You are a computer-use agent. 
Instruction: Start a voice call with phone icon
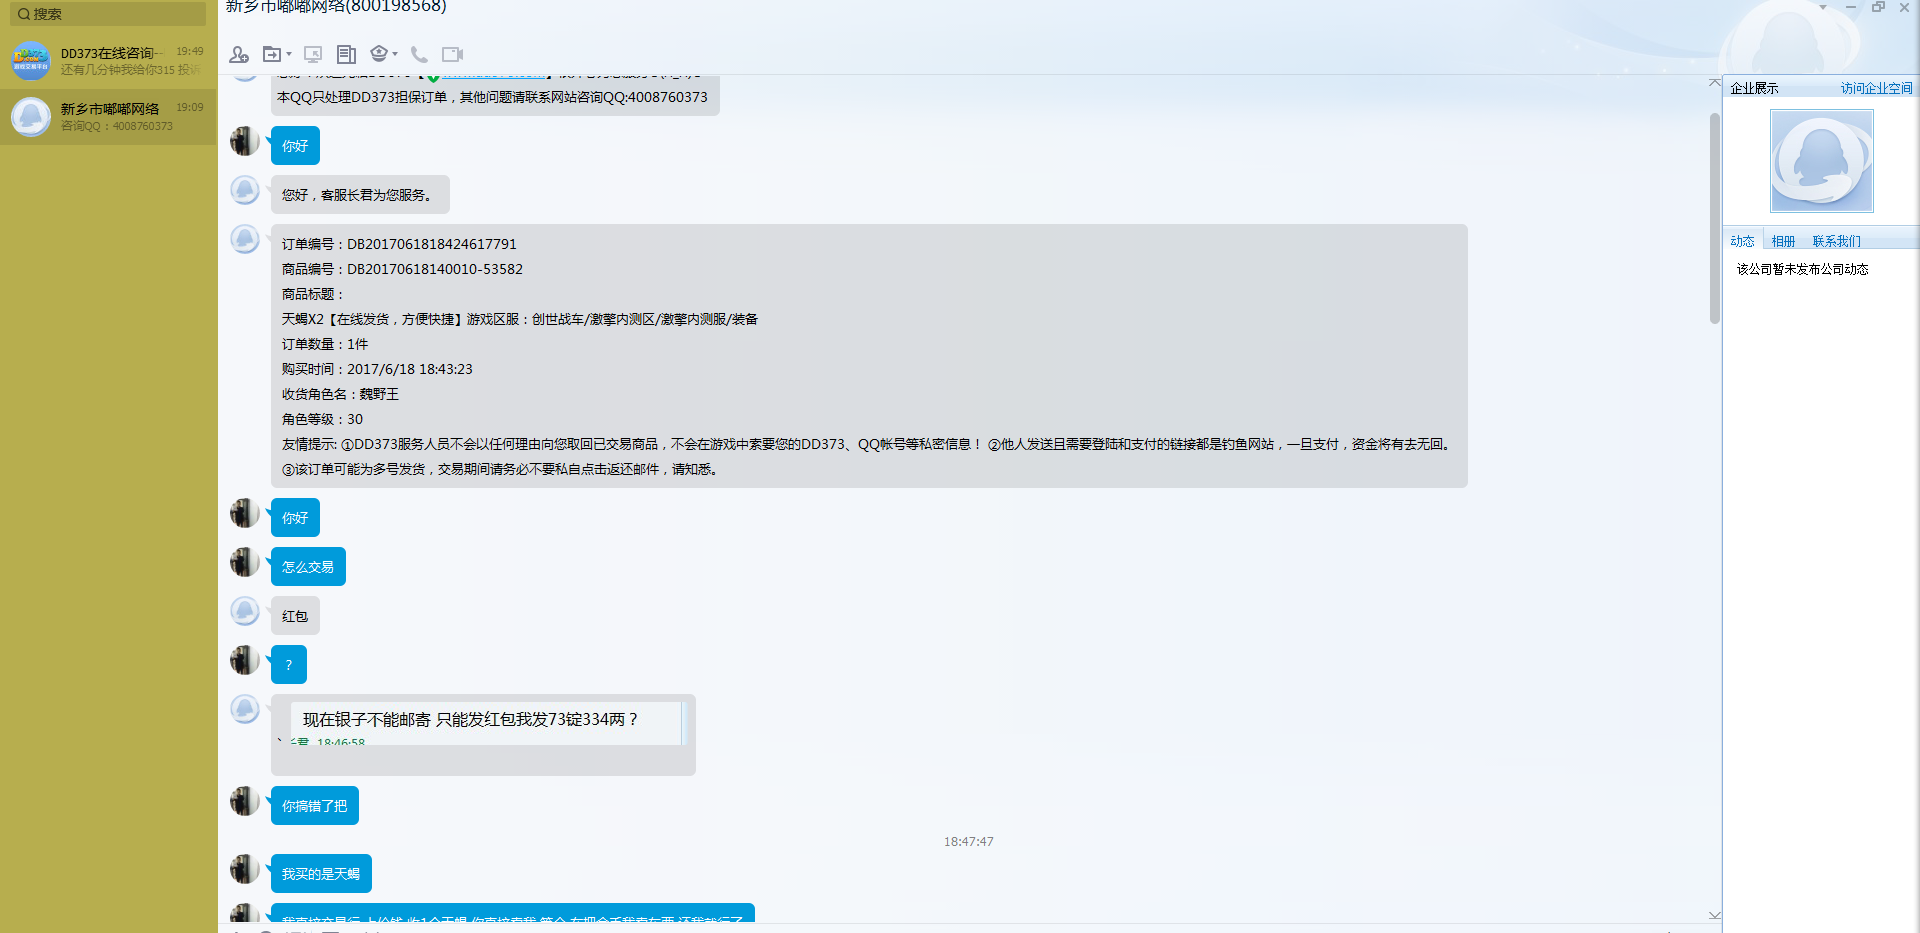tap(419, 54)
